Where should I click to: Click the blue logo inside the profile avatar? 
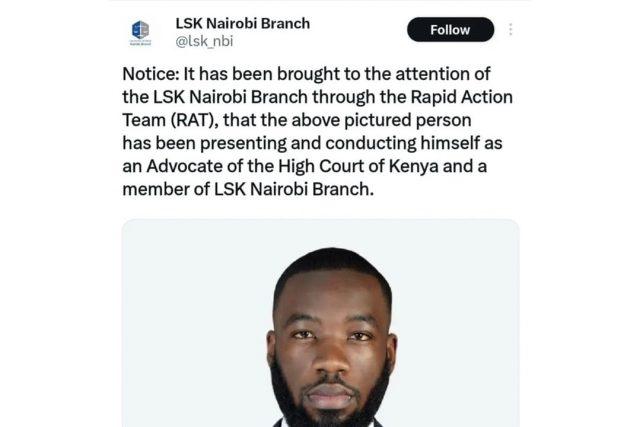pyautogui.click(x=140, y=30)
